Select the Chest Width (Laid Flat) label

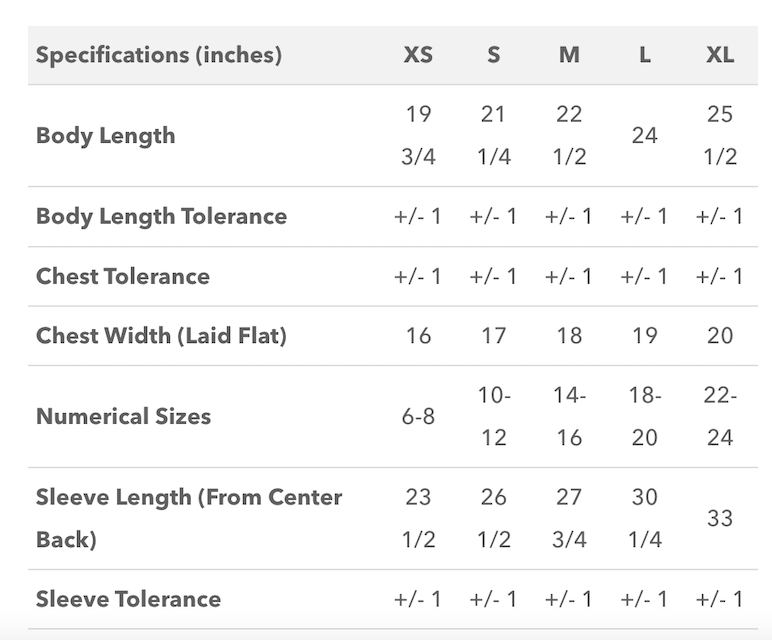[161, 336]
